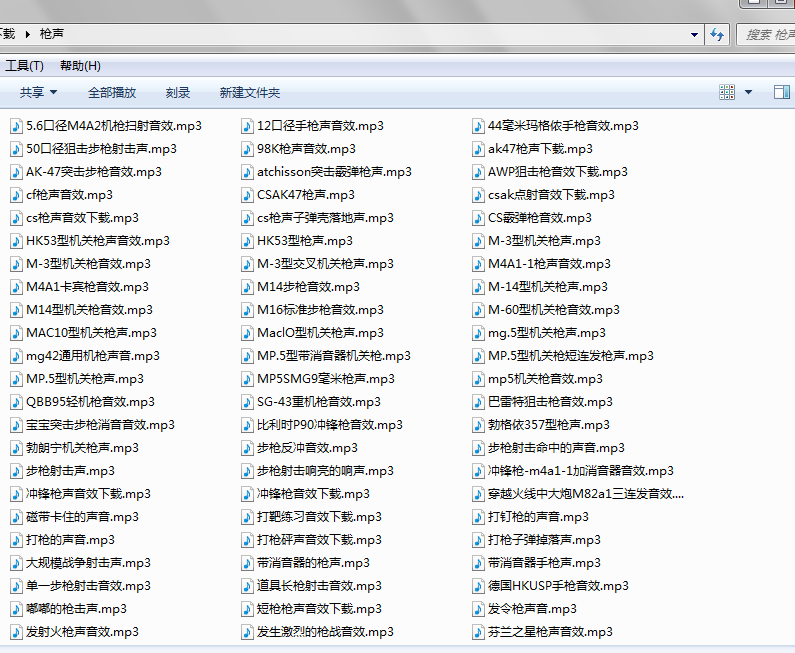Click the search 枪声 input field

click(x=767, y=34)
